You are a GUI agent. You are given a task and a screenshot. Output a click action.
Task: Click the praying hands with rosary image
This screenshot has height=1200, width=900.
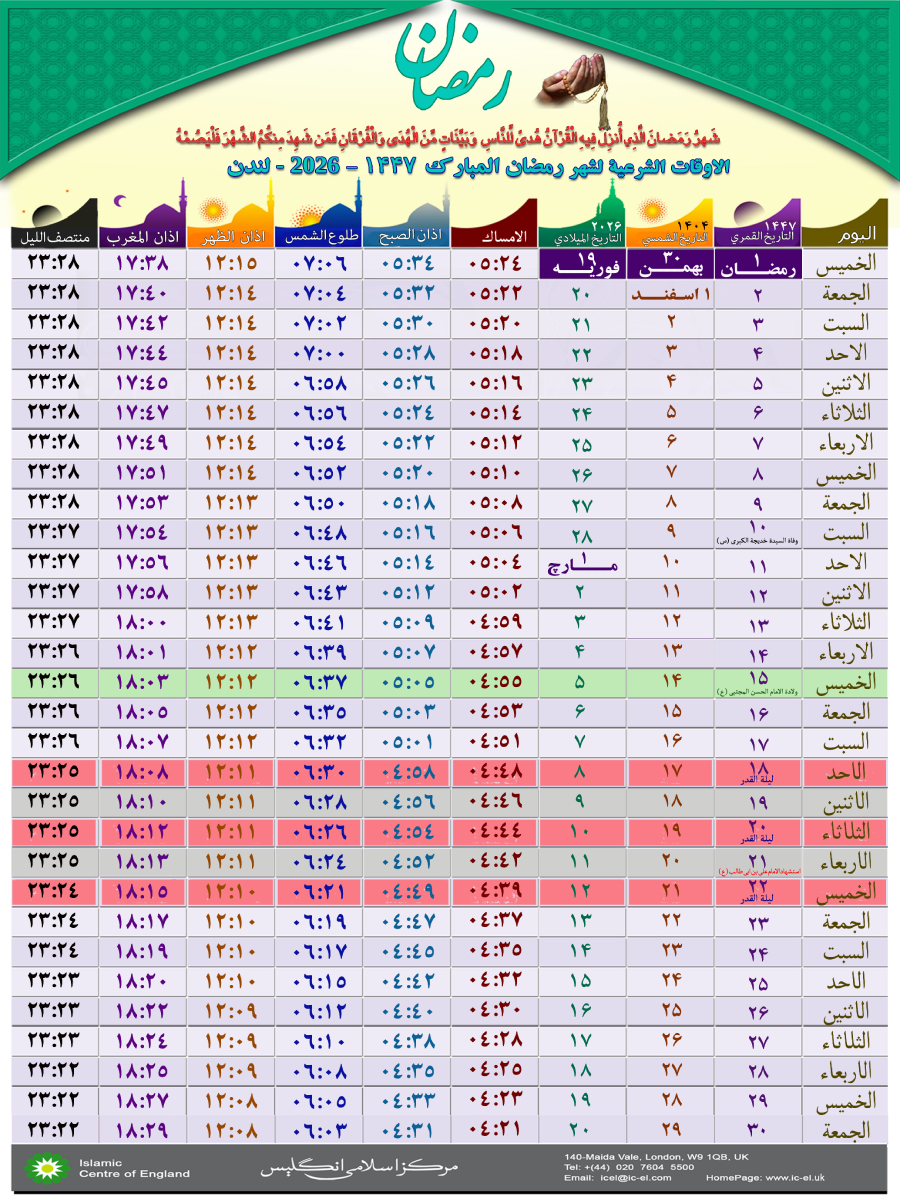[x=572, y=86]
